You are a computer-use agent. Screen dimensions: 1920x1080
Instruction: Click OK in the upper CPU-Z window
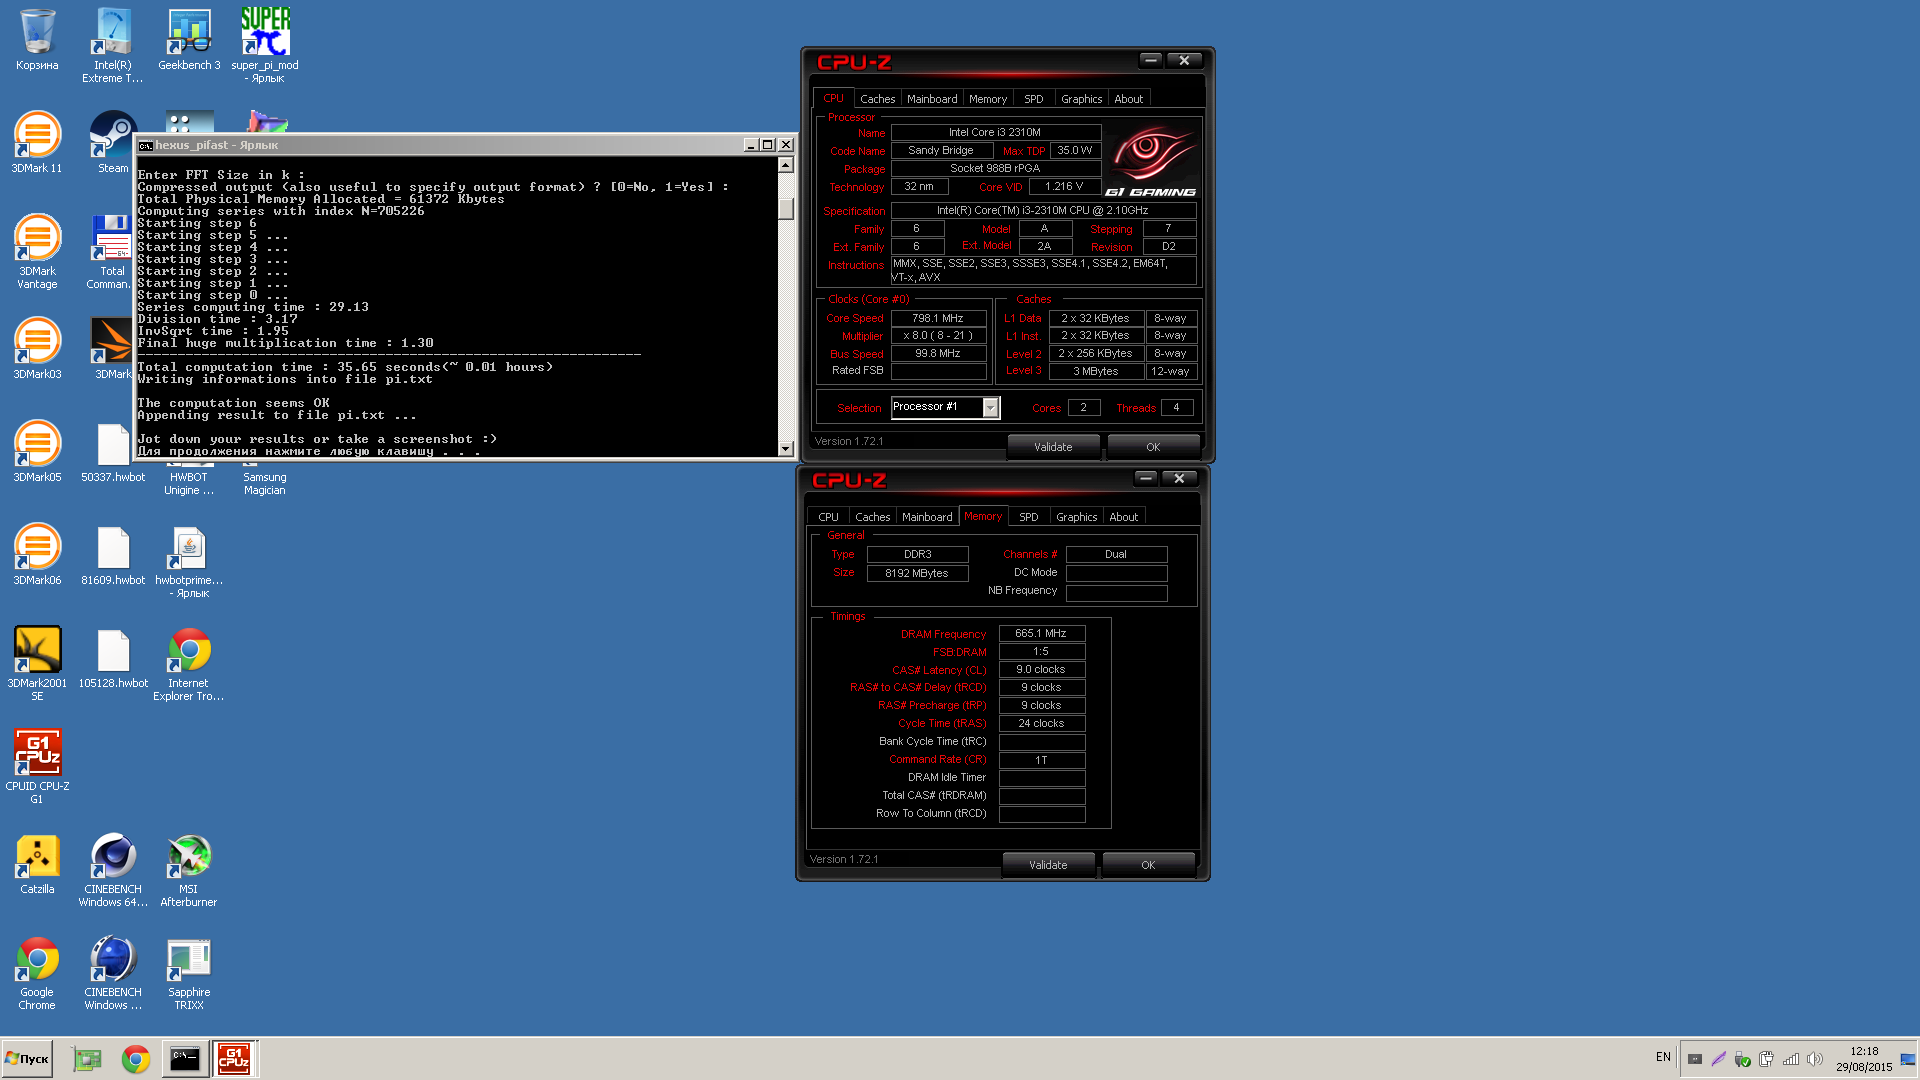tap(1153, 447)
